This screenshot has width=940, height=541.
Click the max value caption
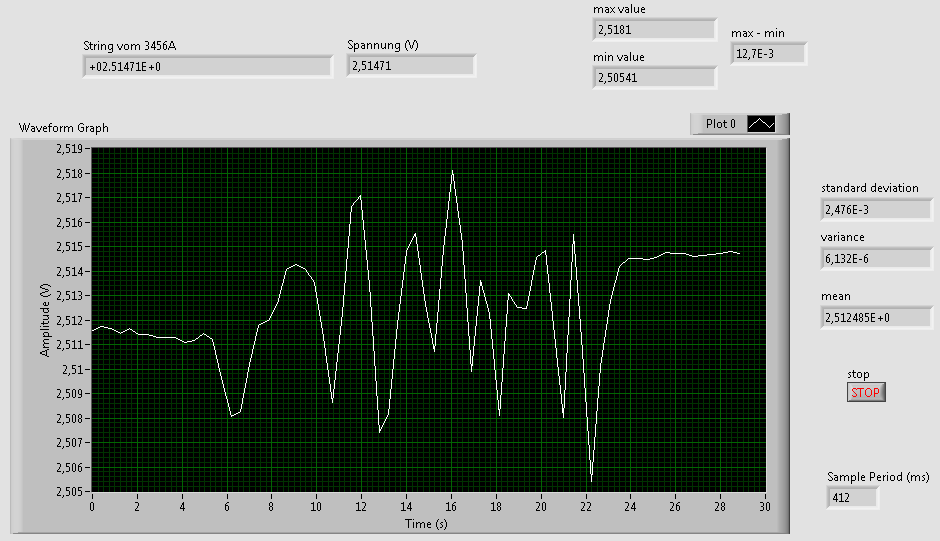pyautogui.click(x=619, y=9)
